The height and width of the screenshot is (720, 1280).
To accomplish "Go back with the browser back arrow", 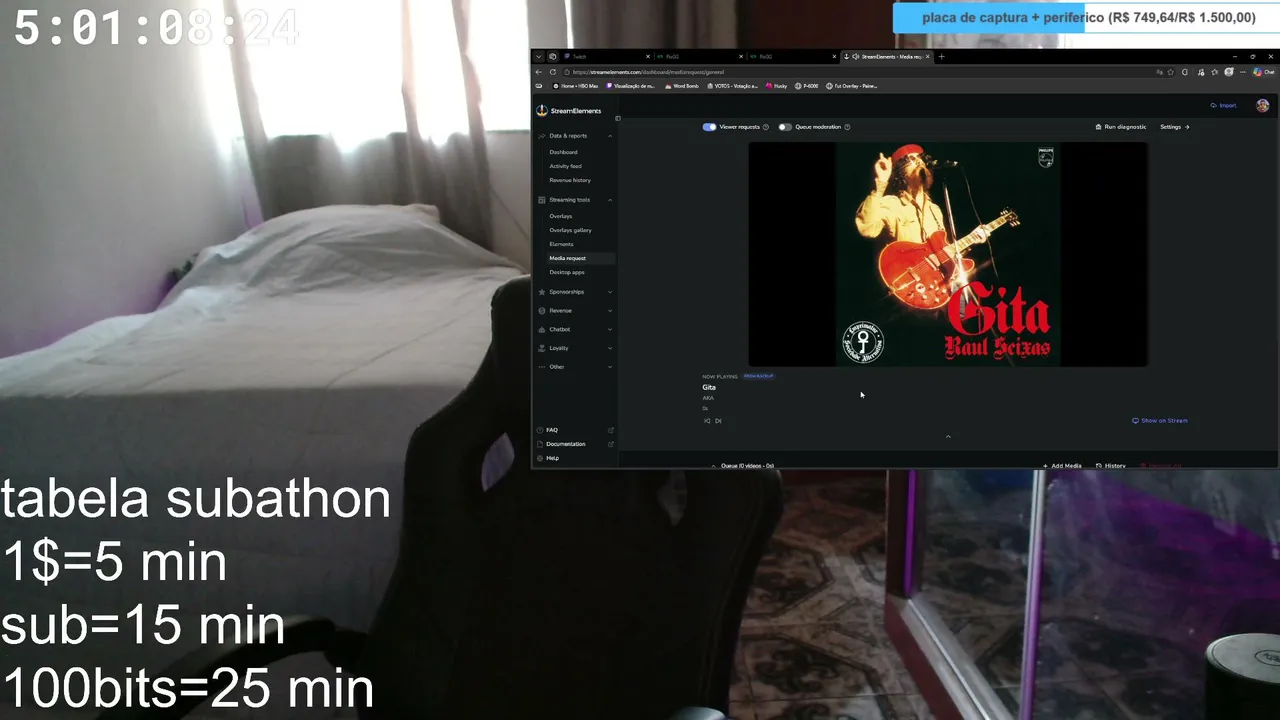I will point(539,72).
